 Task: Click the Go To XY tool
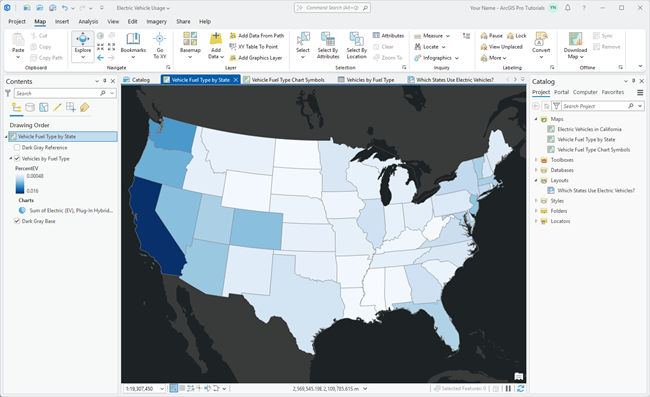160,46
